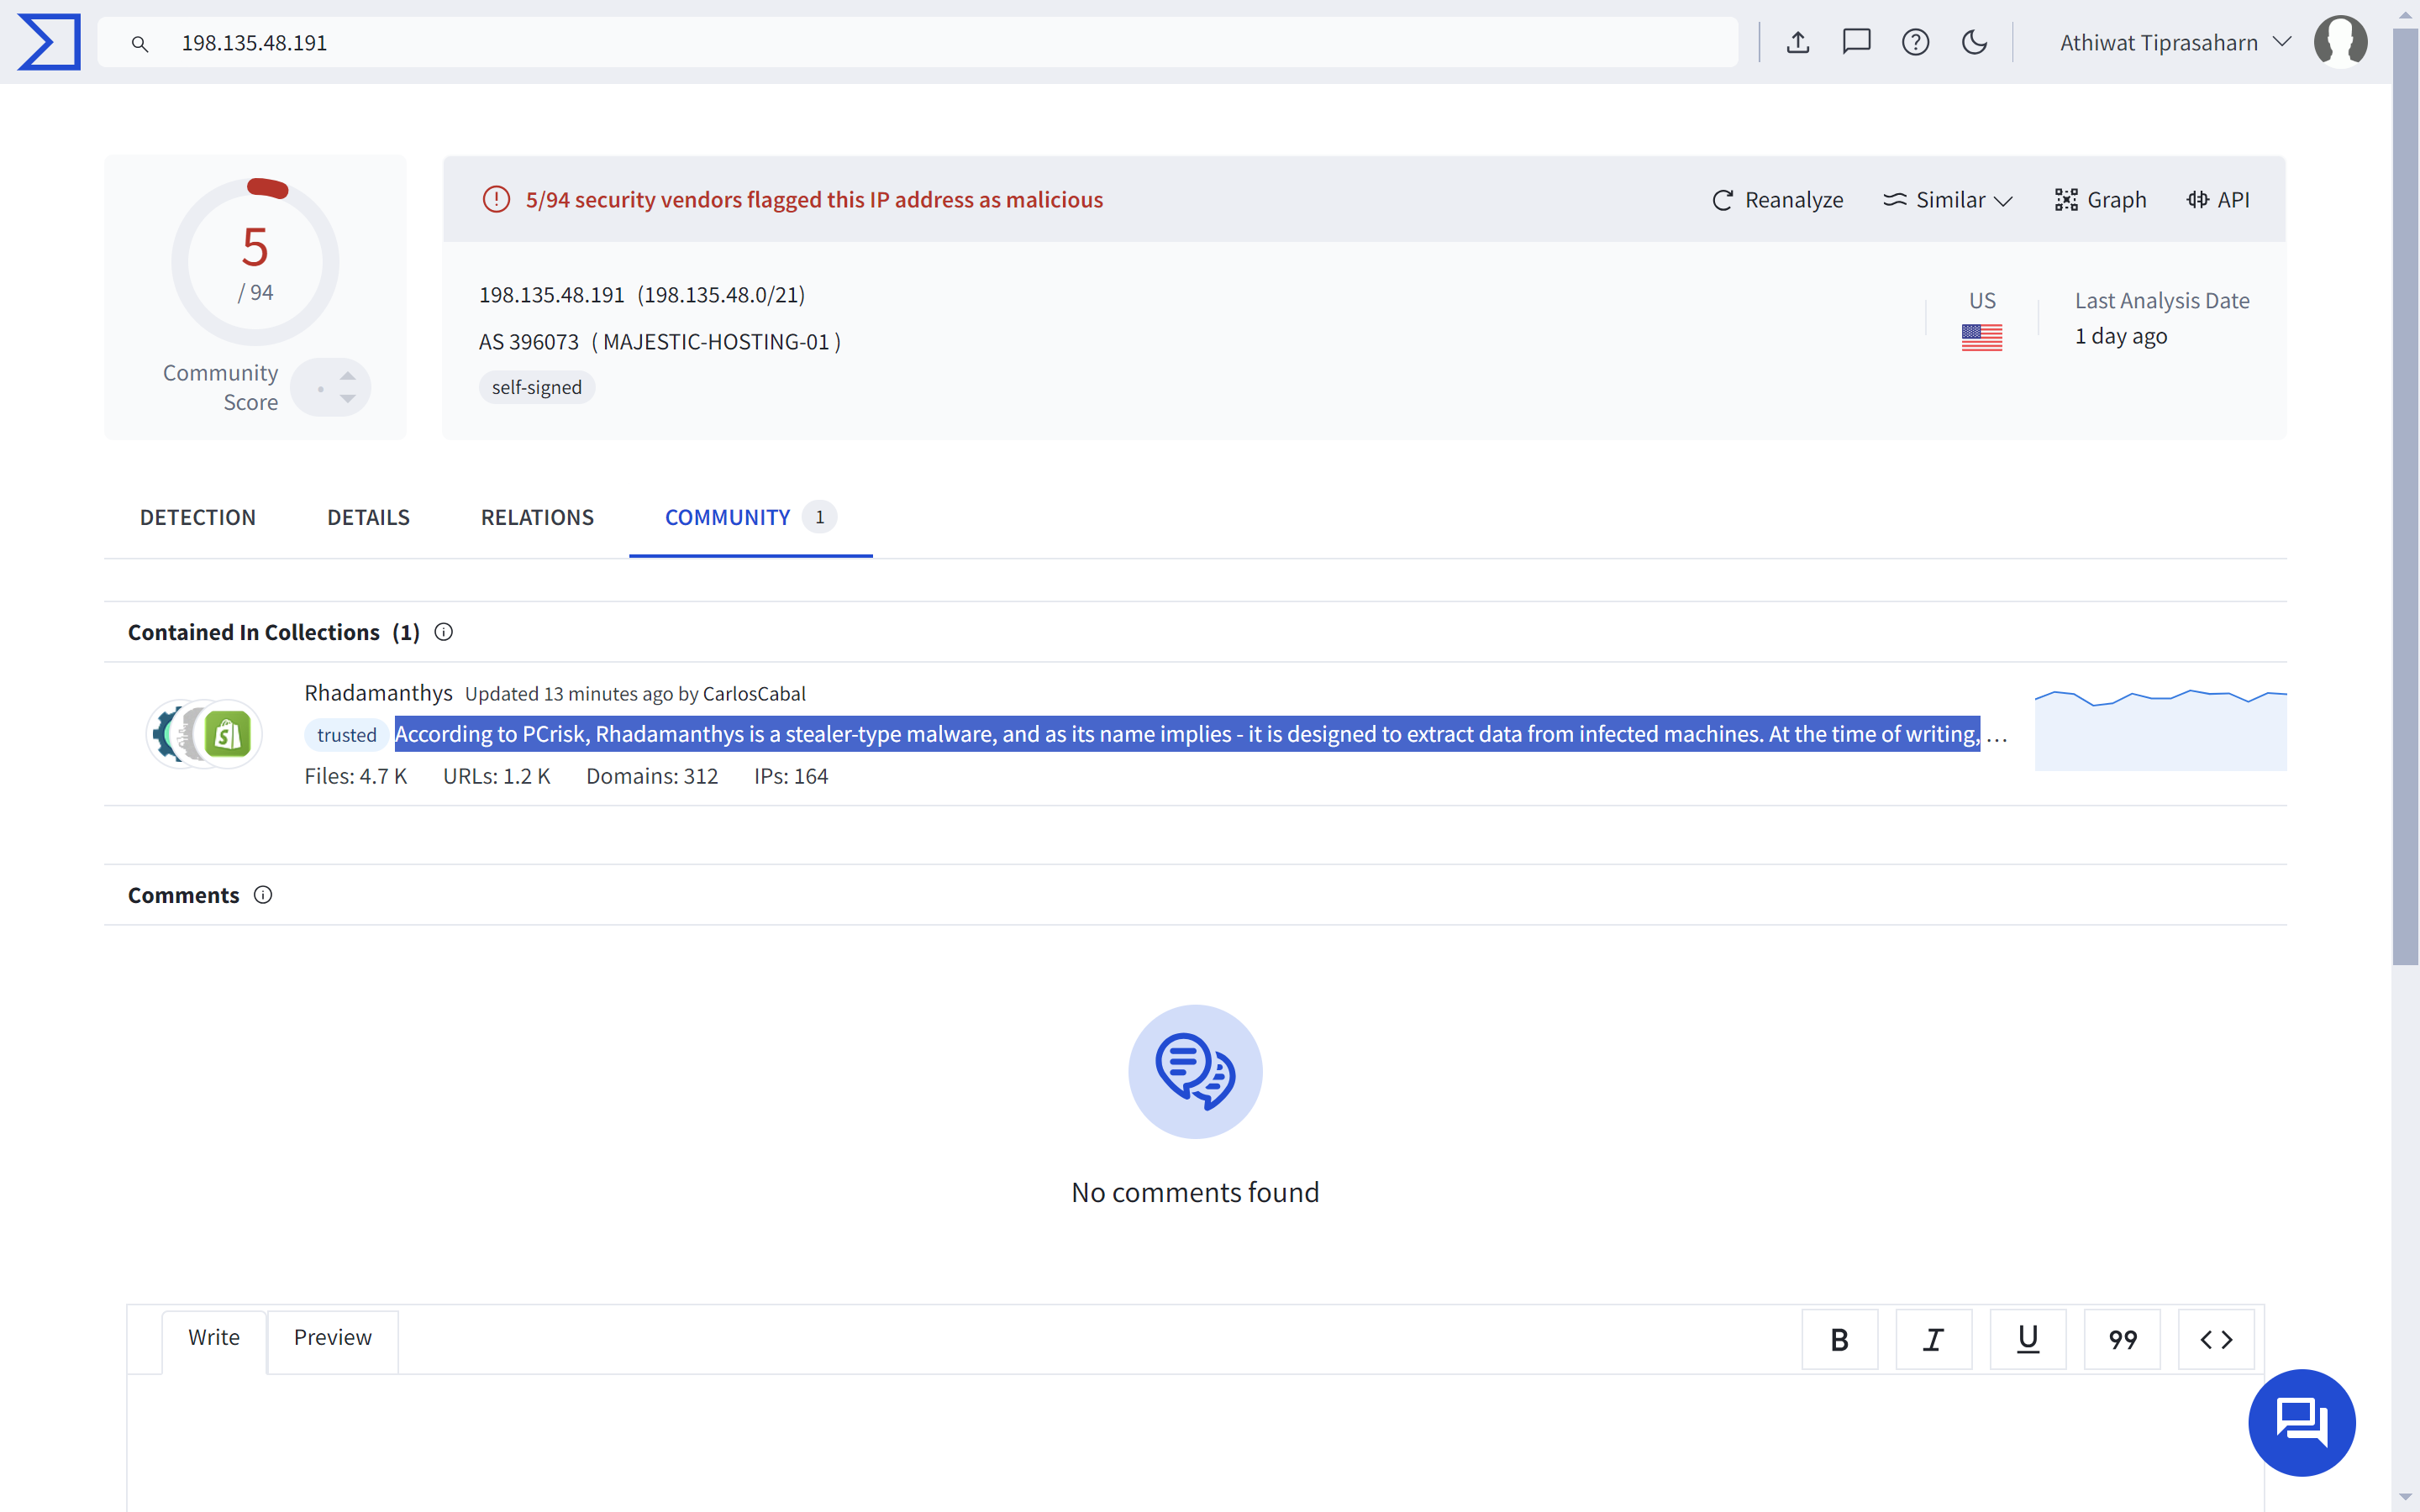Switch to the RELATIONS tab
The image size is (2420, 1512).
[x=537, y=517]
